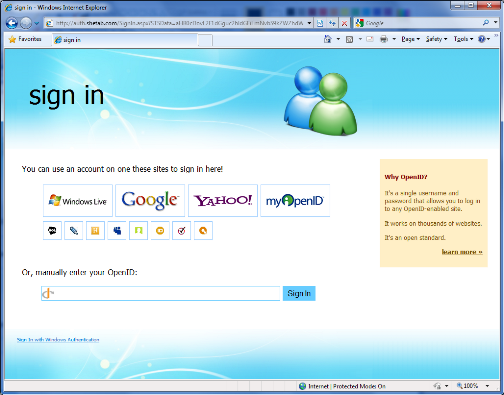
Task: Click the orange swirl provider icon
Action: click(x=203, y=230)
